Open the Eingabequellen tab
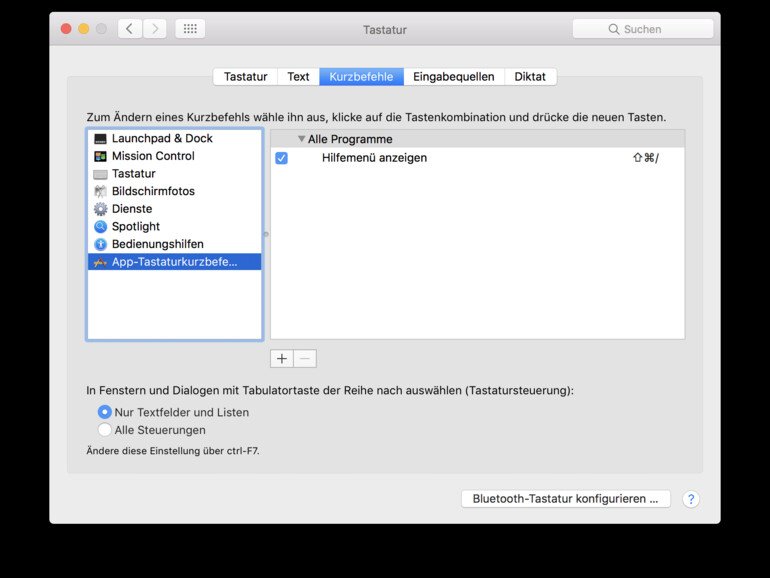This screenshot has height=578, width=770. tap(454, 77)
